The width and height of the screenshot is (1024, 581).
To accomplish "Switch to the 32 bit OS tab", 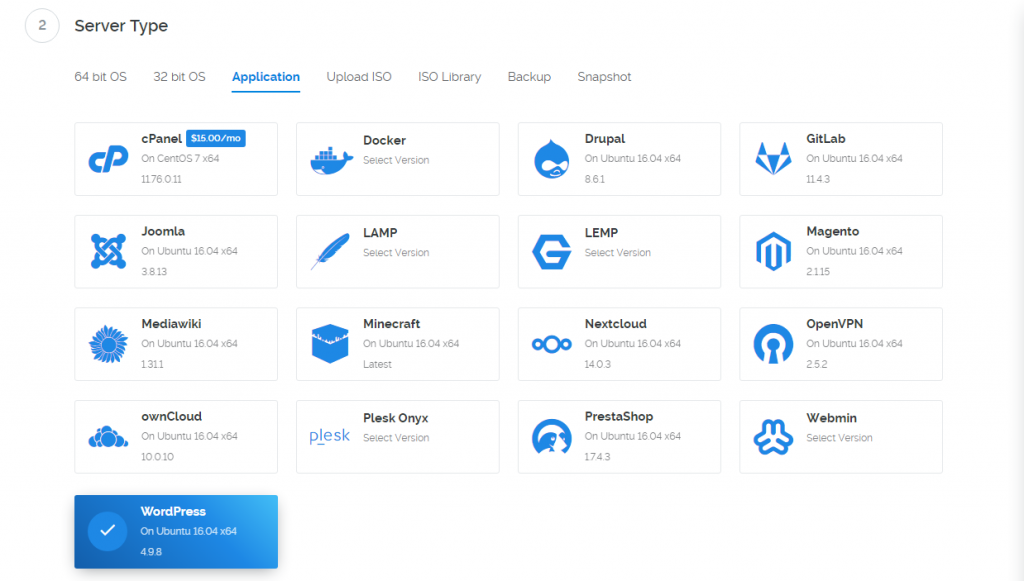I will pyautogui.click(x=180, y=77).
